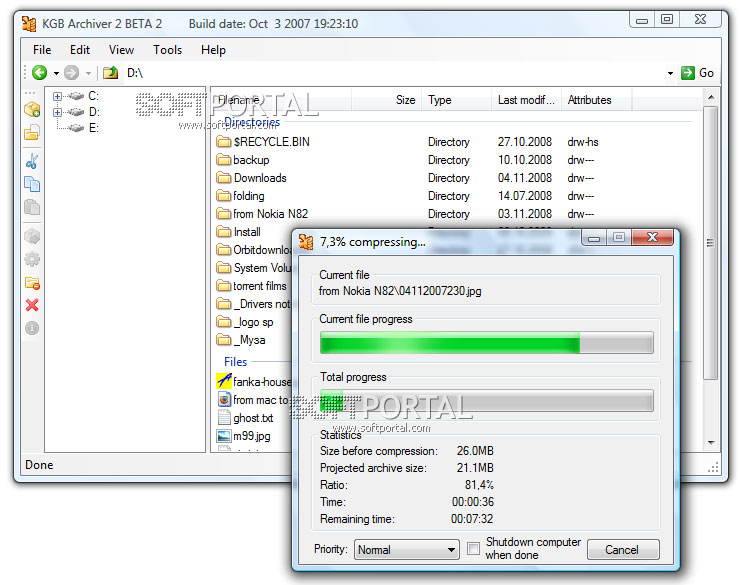
Task: Open the View menu
Action: tap(121, 50)
